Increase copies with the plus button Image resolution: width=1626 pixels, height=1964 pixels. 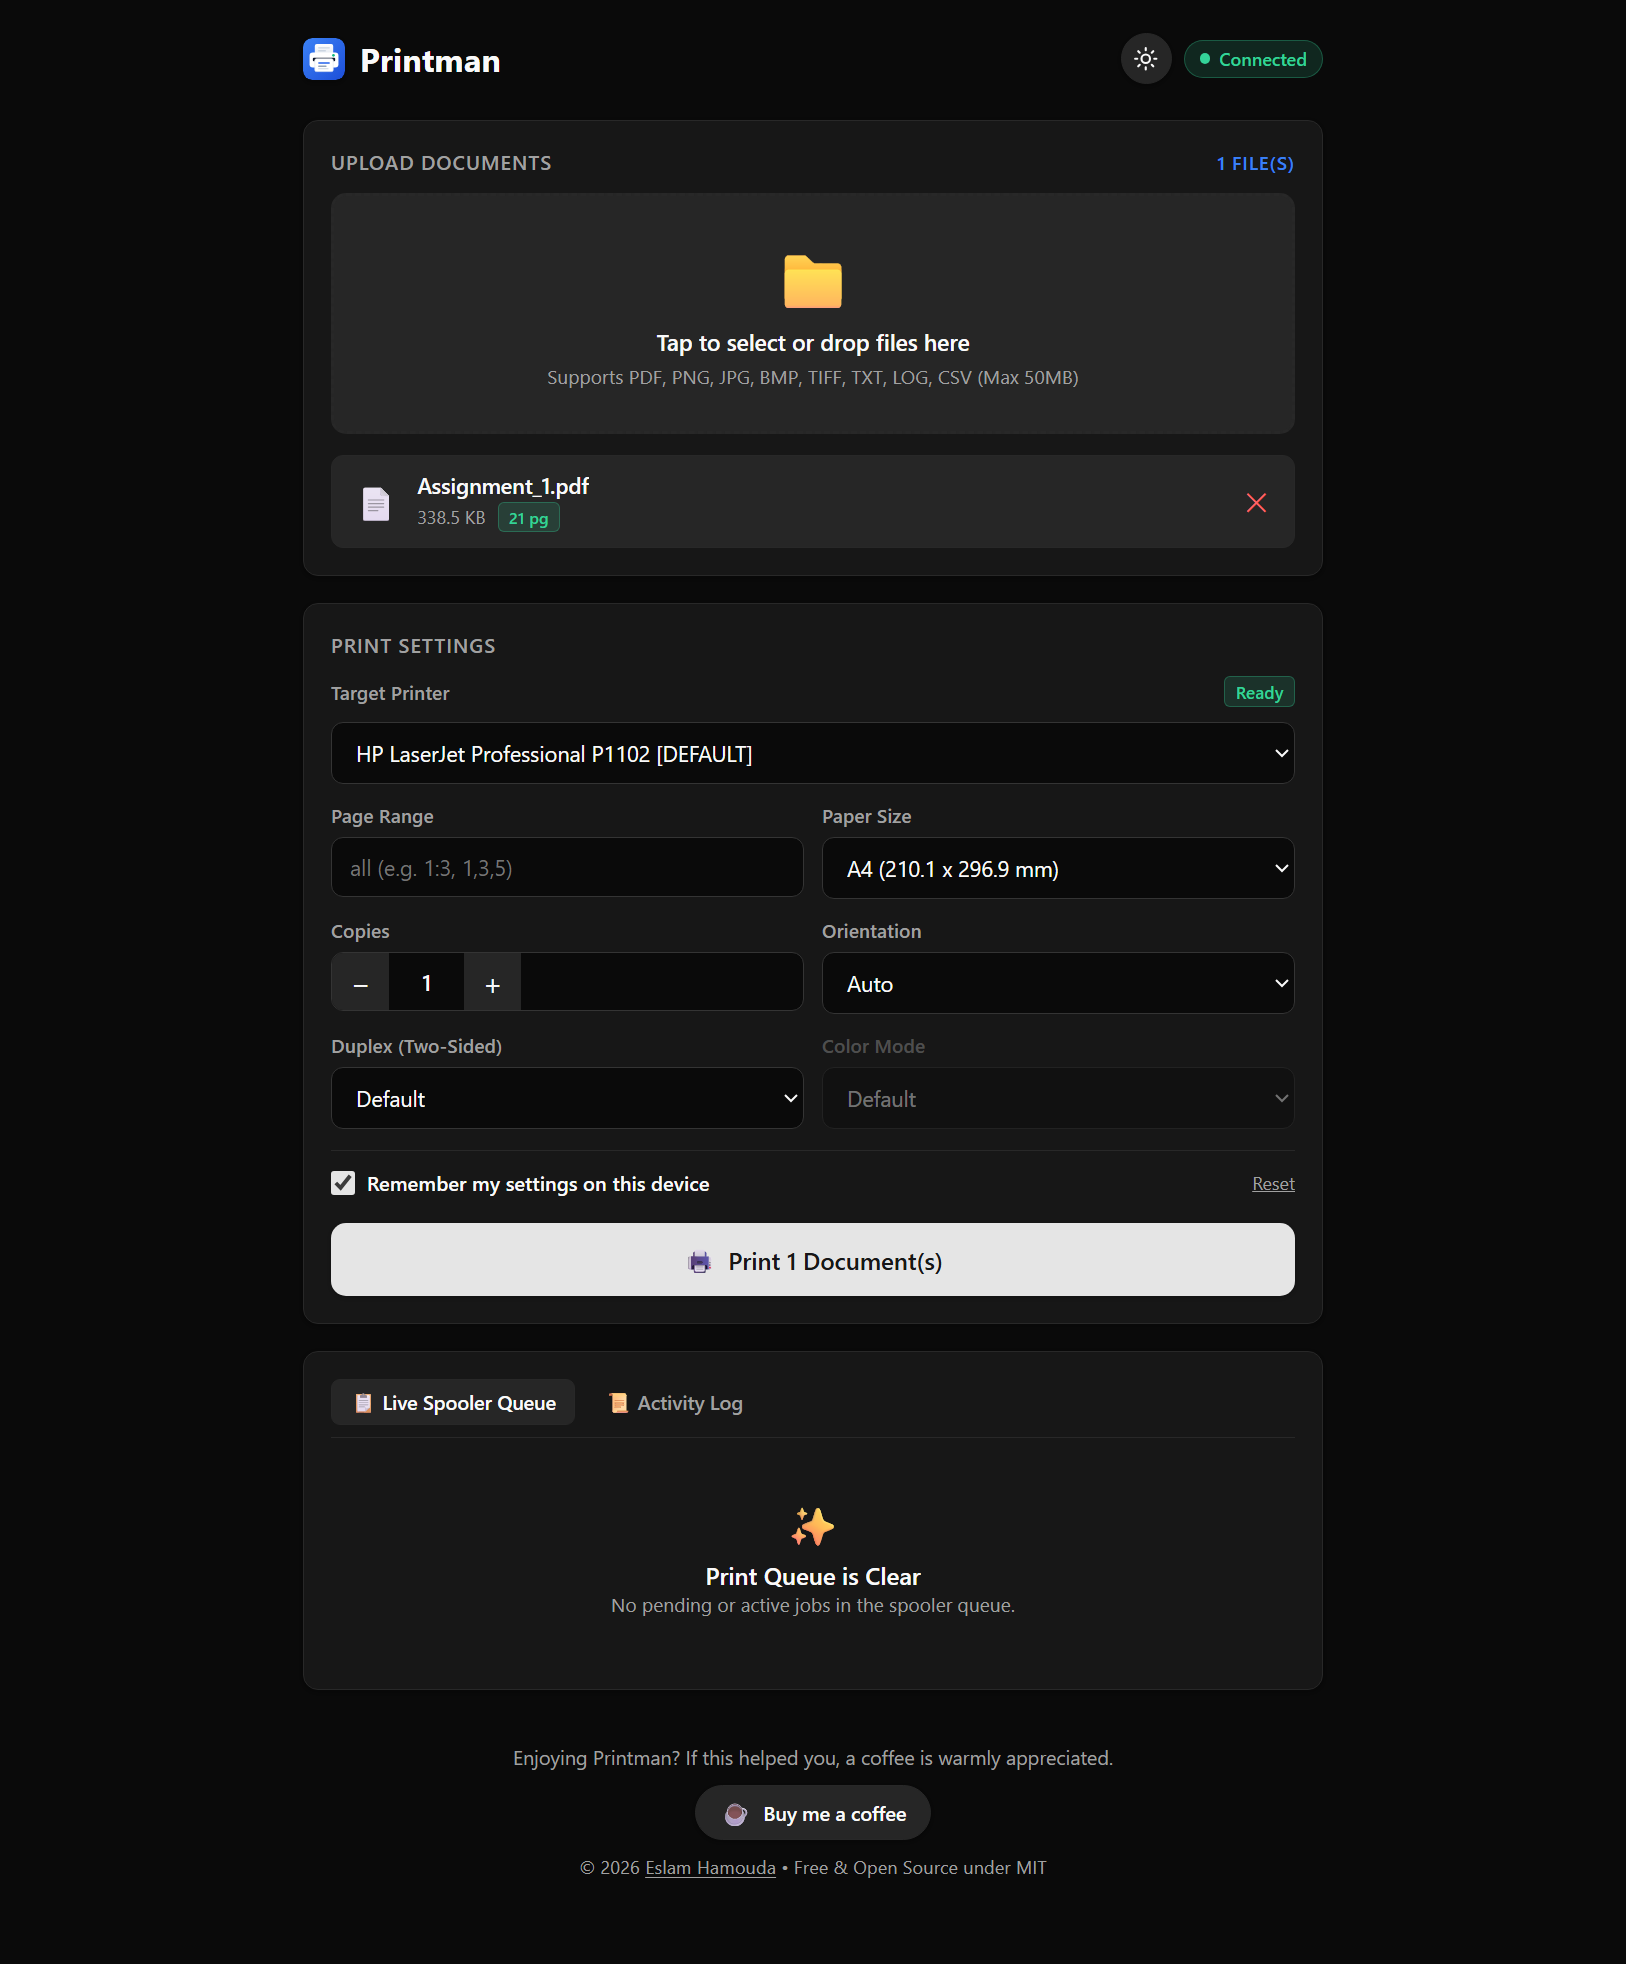click(492, 982)
